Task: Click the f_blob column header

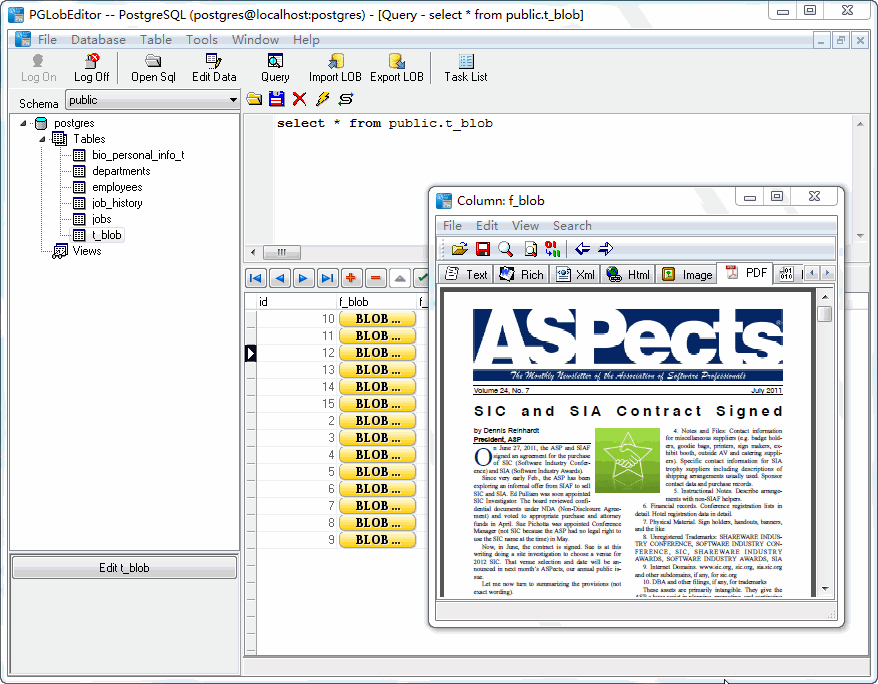Action: click(377, 302)
